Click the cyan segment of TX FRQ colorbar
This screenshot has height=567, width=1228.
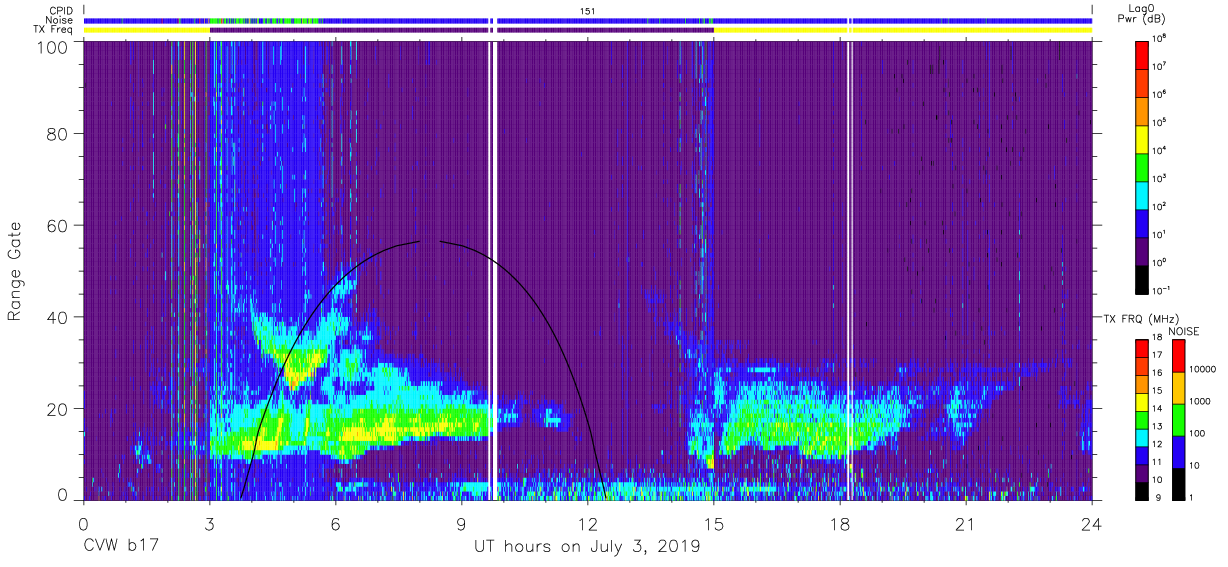[1143, 437]
